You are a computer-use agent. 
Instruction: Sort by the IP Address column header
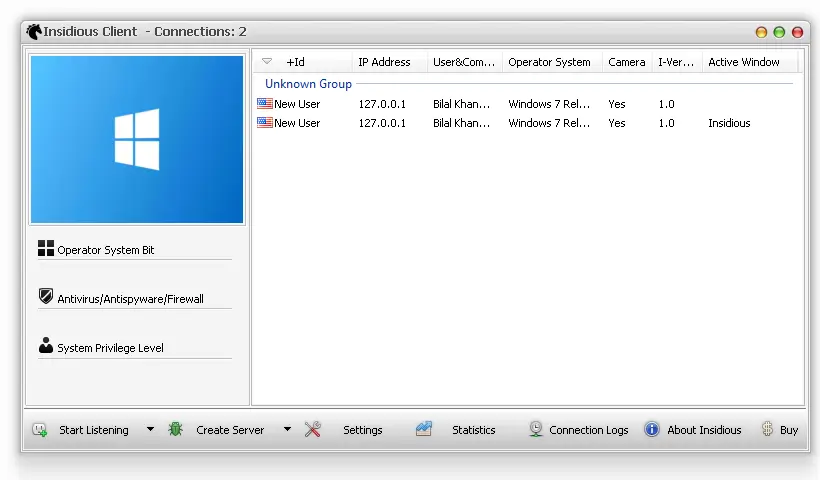(x=384, y=62)
